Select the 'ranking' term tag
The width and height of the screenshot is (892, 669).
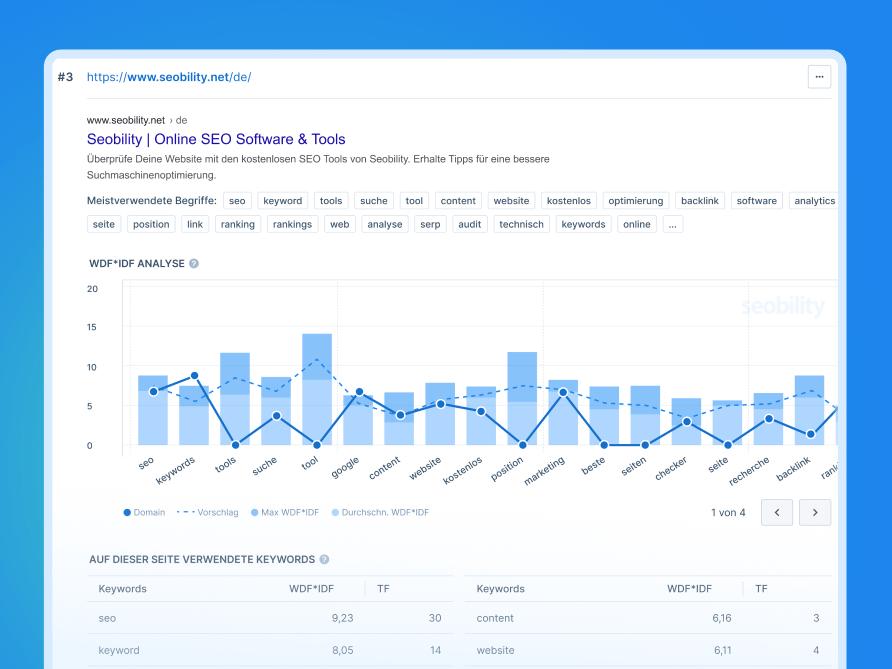(238, 224)
